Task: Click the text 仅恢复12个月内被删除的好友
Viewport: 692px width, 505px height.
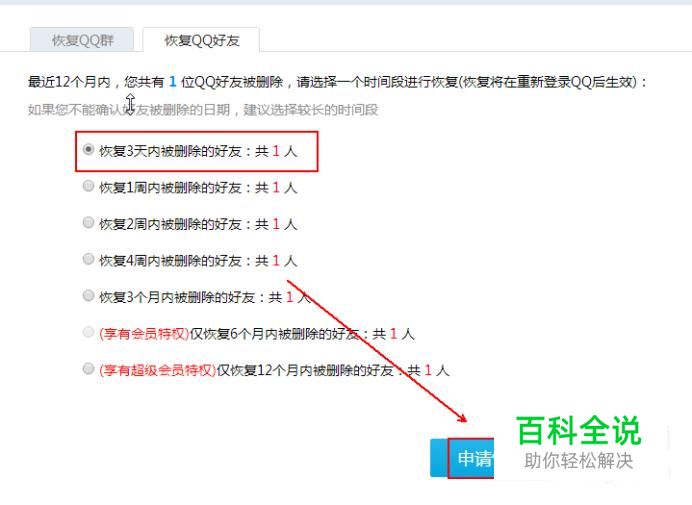Action: (x=305, y=370)
